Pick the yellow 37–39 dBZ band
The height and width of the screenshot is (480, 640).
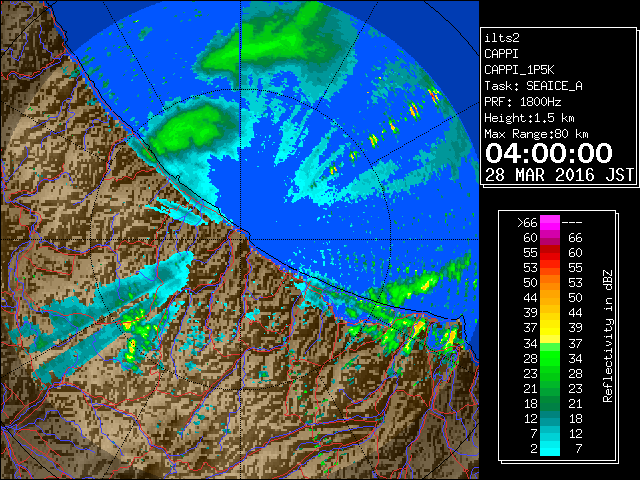tap(550, 328)
